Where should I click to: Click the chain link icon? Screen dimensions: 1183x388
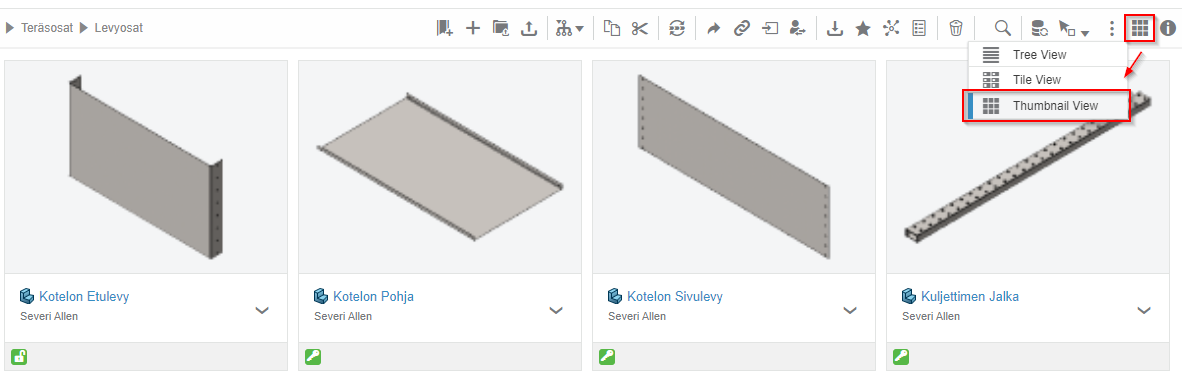742,29
